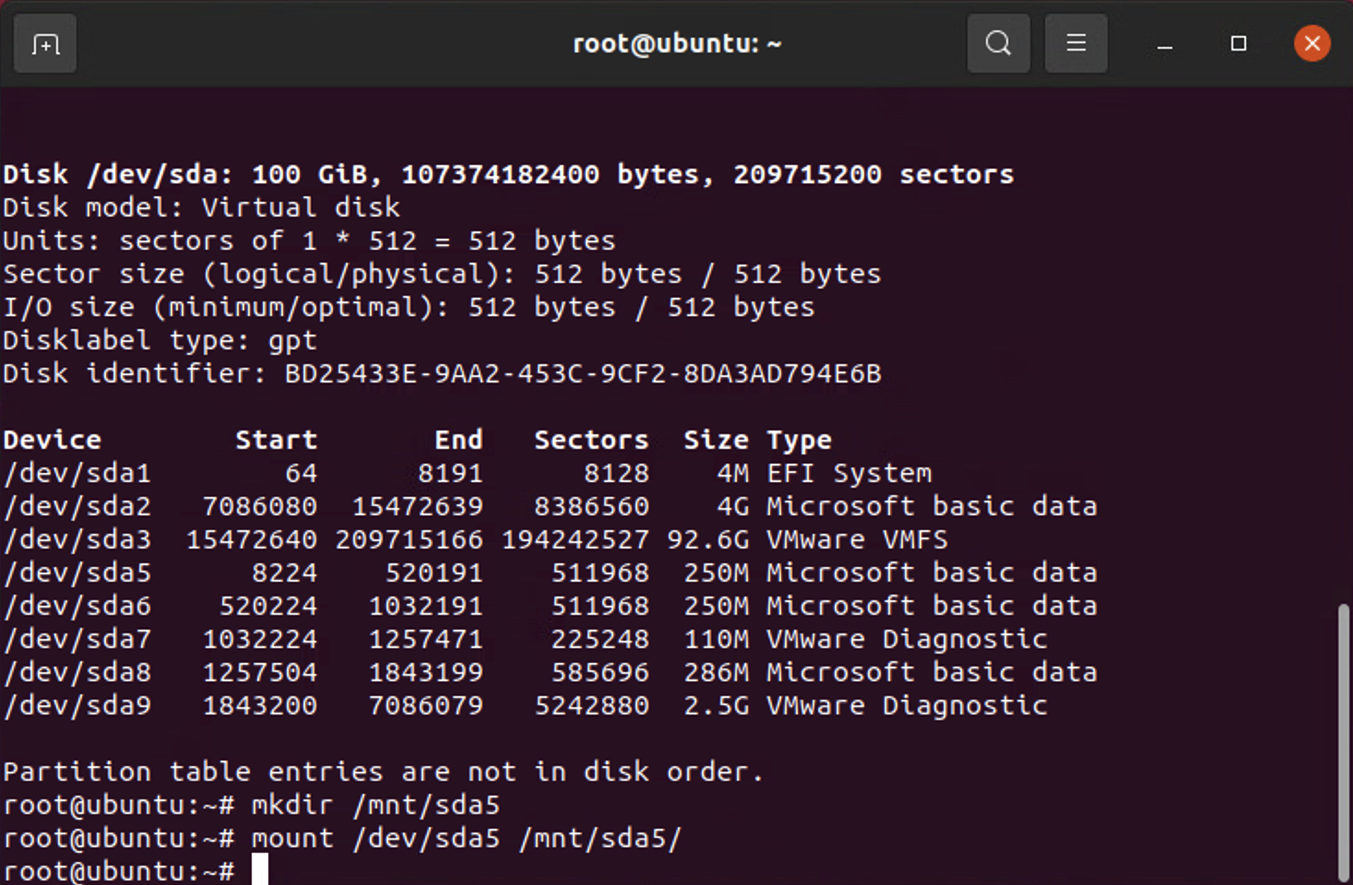Click /dev/sda2 in the device list
The image size is (1353, 885).
coord(77,506)
